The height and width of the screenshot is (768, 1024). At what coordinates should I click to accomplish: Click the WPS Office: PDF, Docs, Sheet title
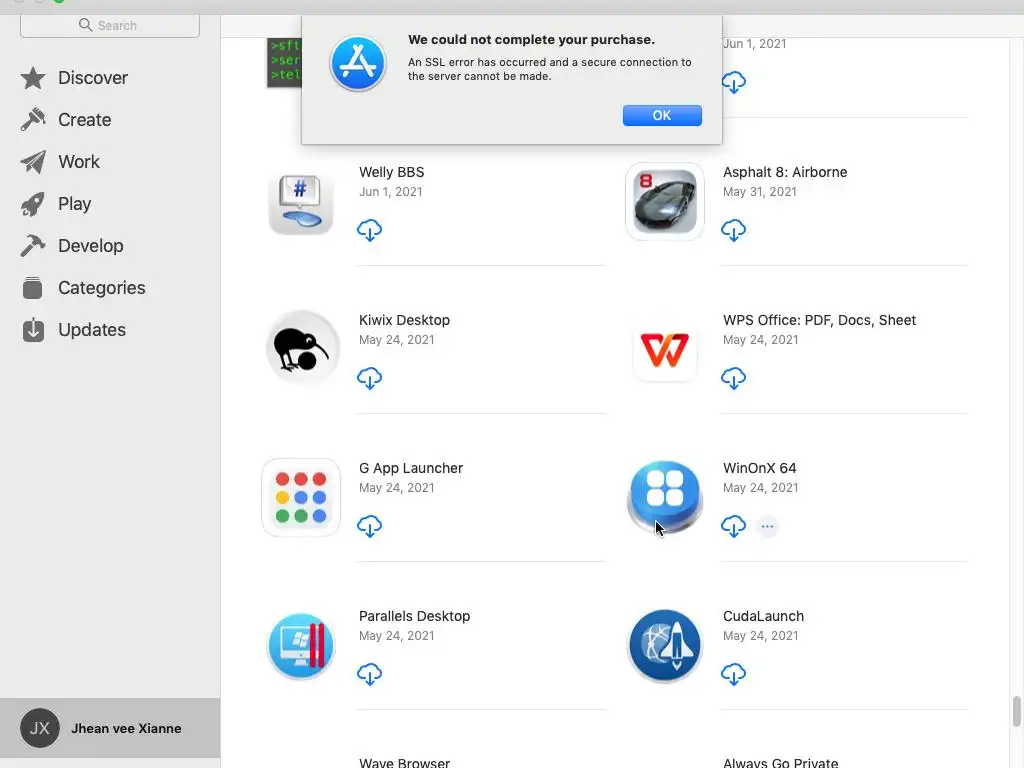pos(819,320)
